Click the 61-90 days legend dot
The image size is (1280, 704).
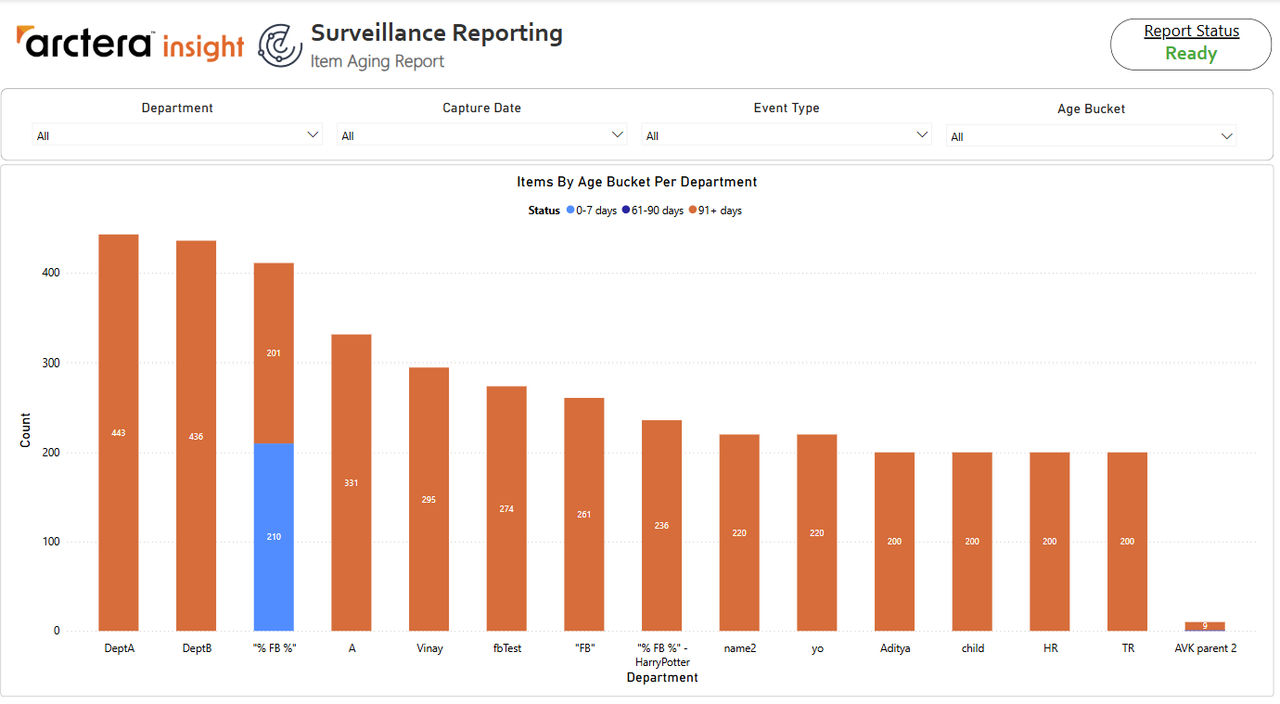tap(626, 210)
